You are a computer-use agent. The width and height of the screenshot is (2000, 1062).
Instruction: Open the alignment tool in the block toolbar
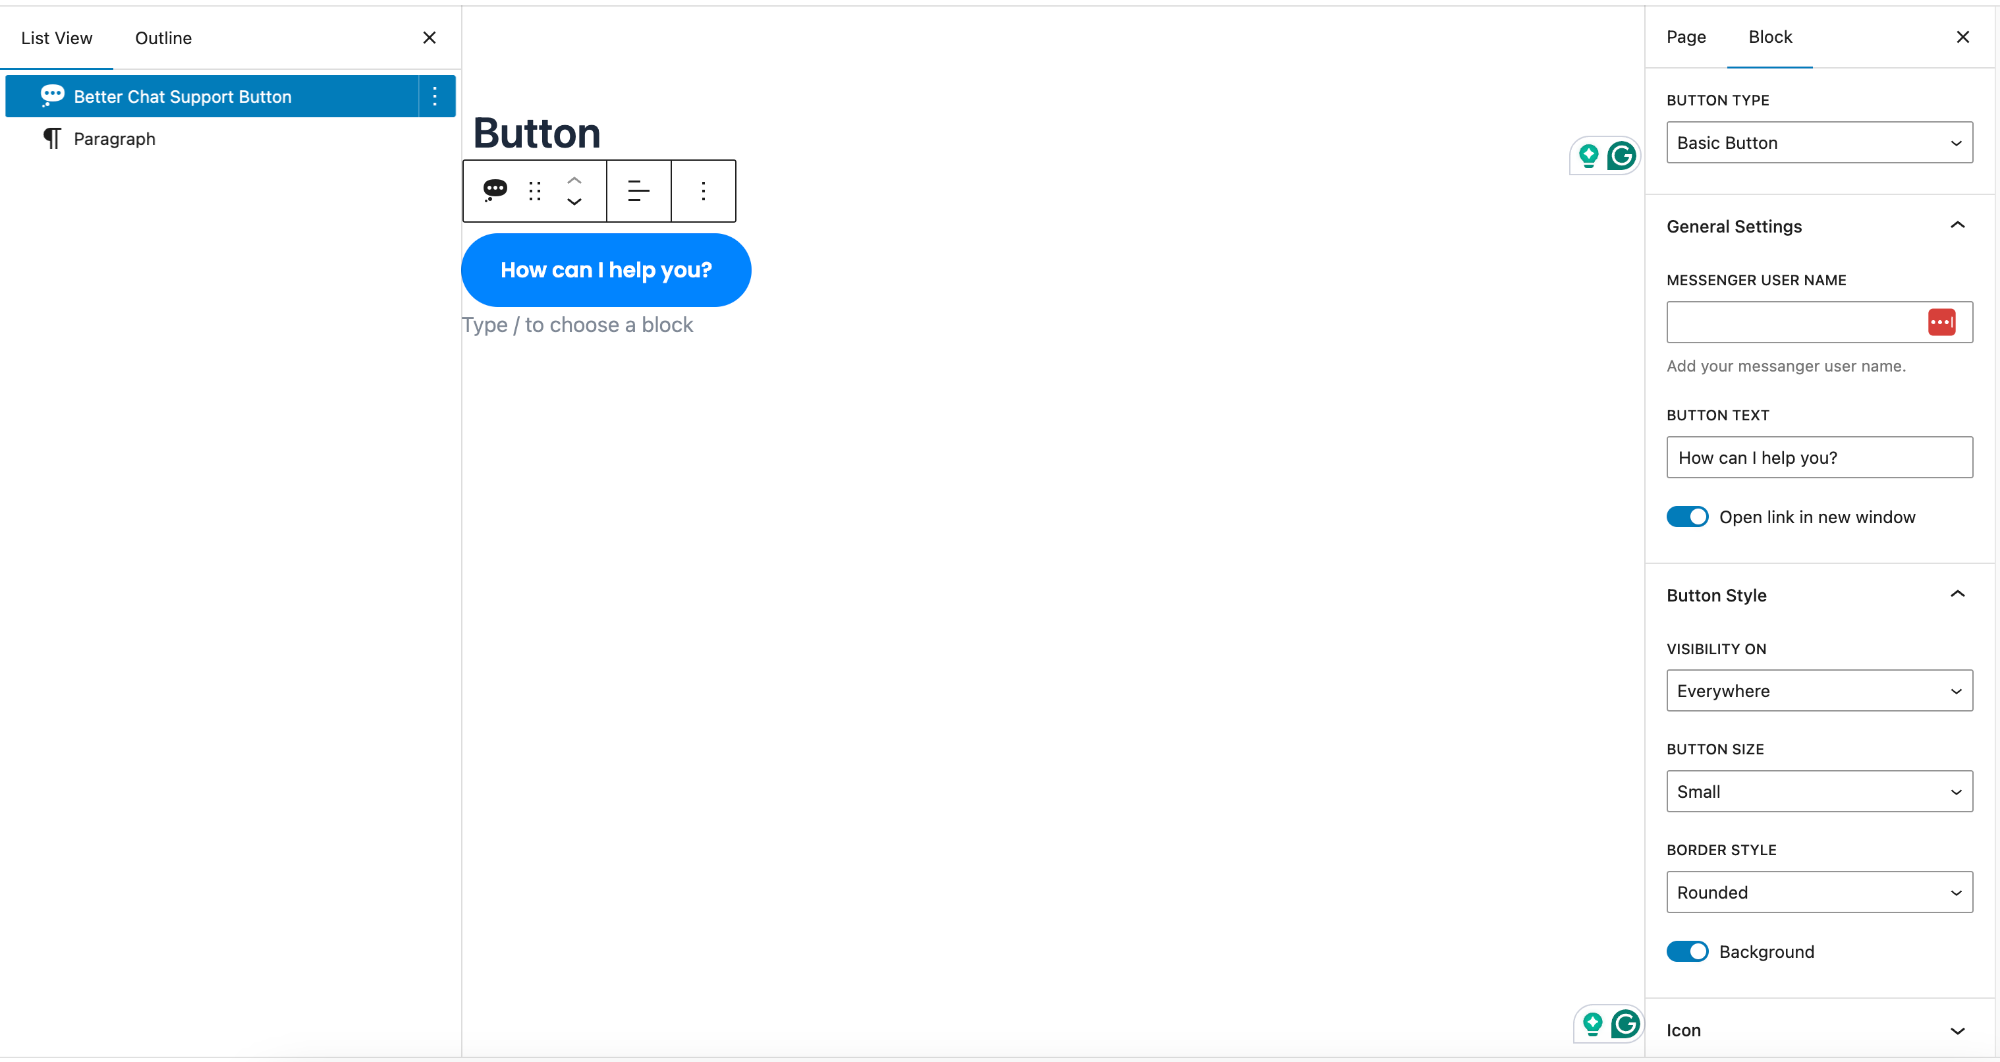[639, 190]
